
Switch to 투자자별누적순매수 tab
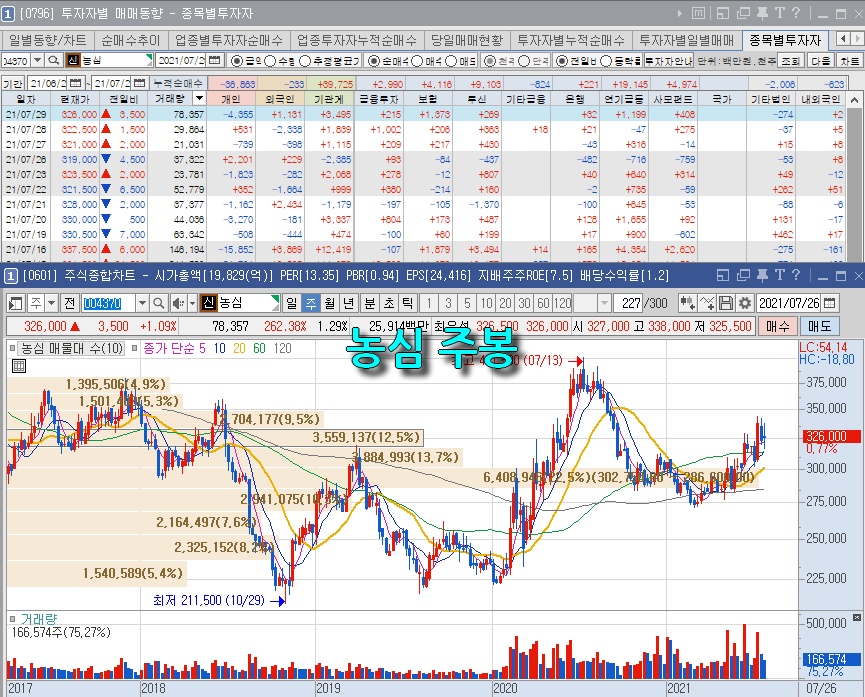[571, 40]
